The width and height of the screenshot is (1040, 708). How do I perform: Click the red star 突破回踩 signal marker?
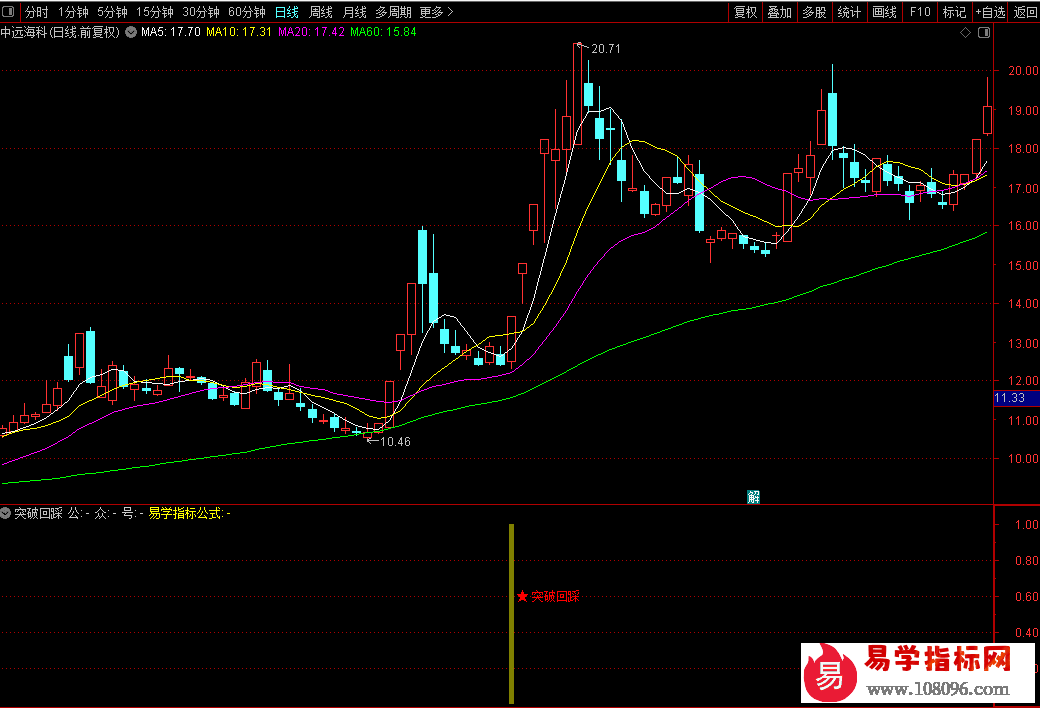[x=522, y=596]
